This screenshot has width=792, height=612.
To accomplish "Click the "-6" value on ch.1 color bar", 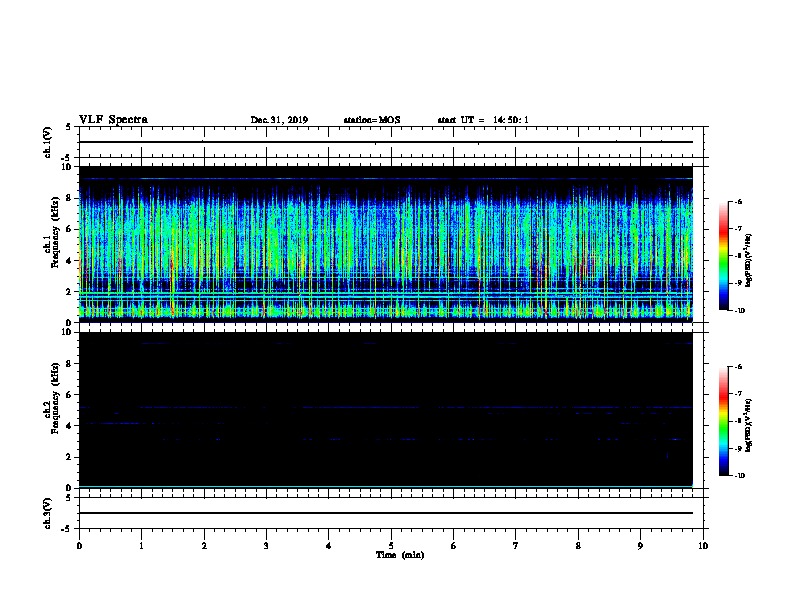I will pos(738,201).
